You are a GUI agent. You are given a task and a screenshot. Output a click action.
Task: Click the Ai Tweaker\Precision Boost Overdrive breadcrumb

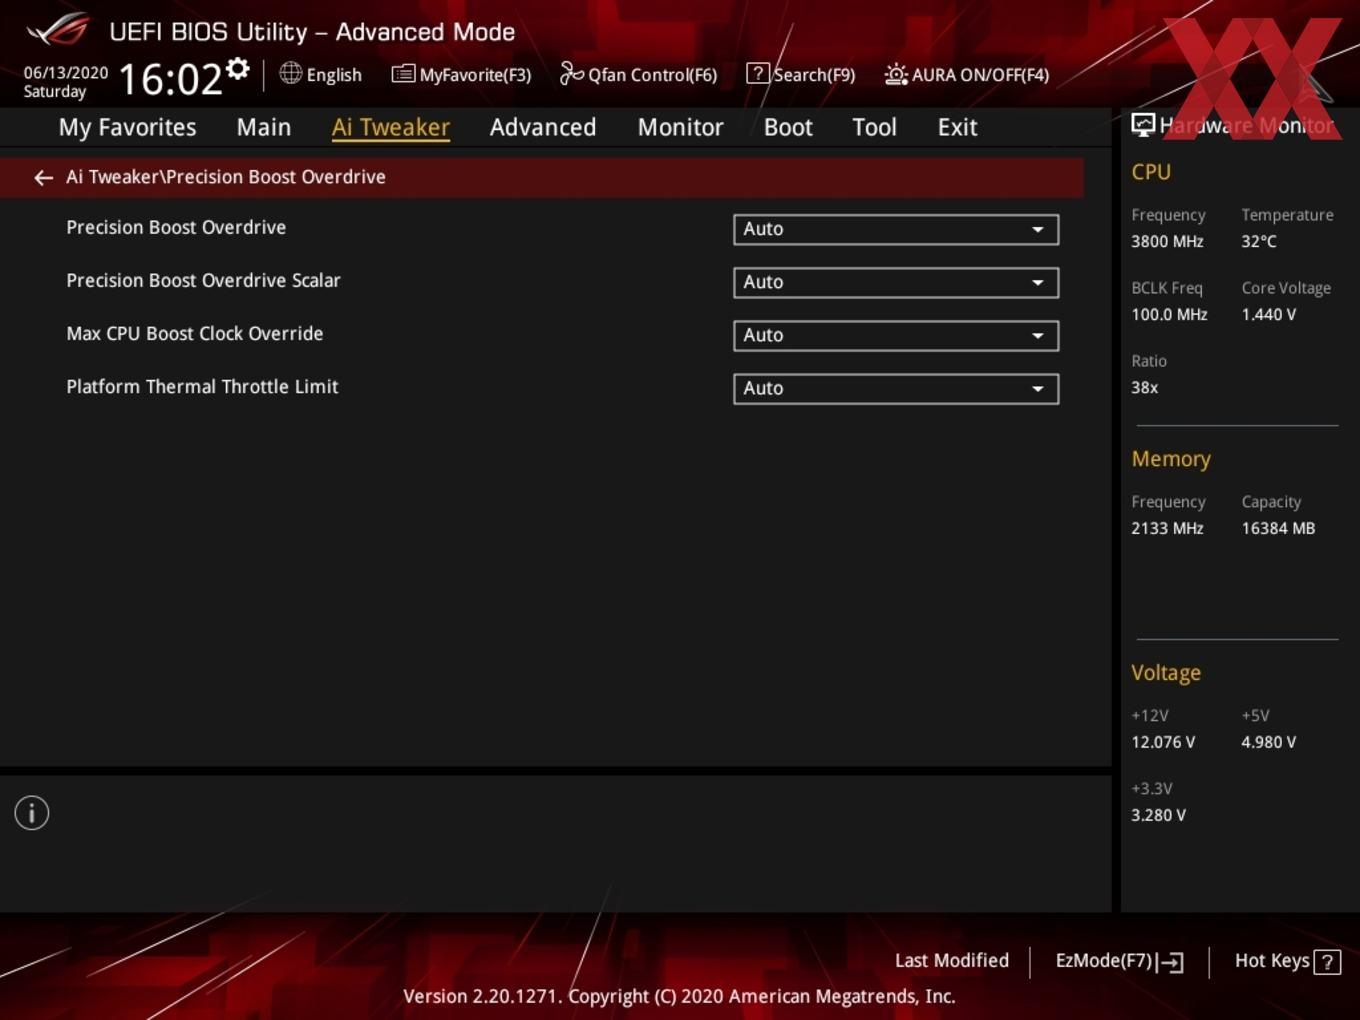226,177
